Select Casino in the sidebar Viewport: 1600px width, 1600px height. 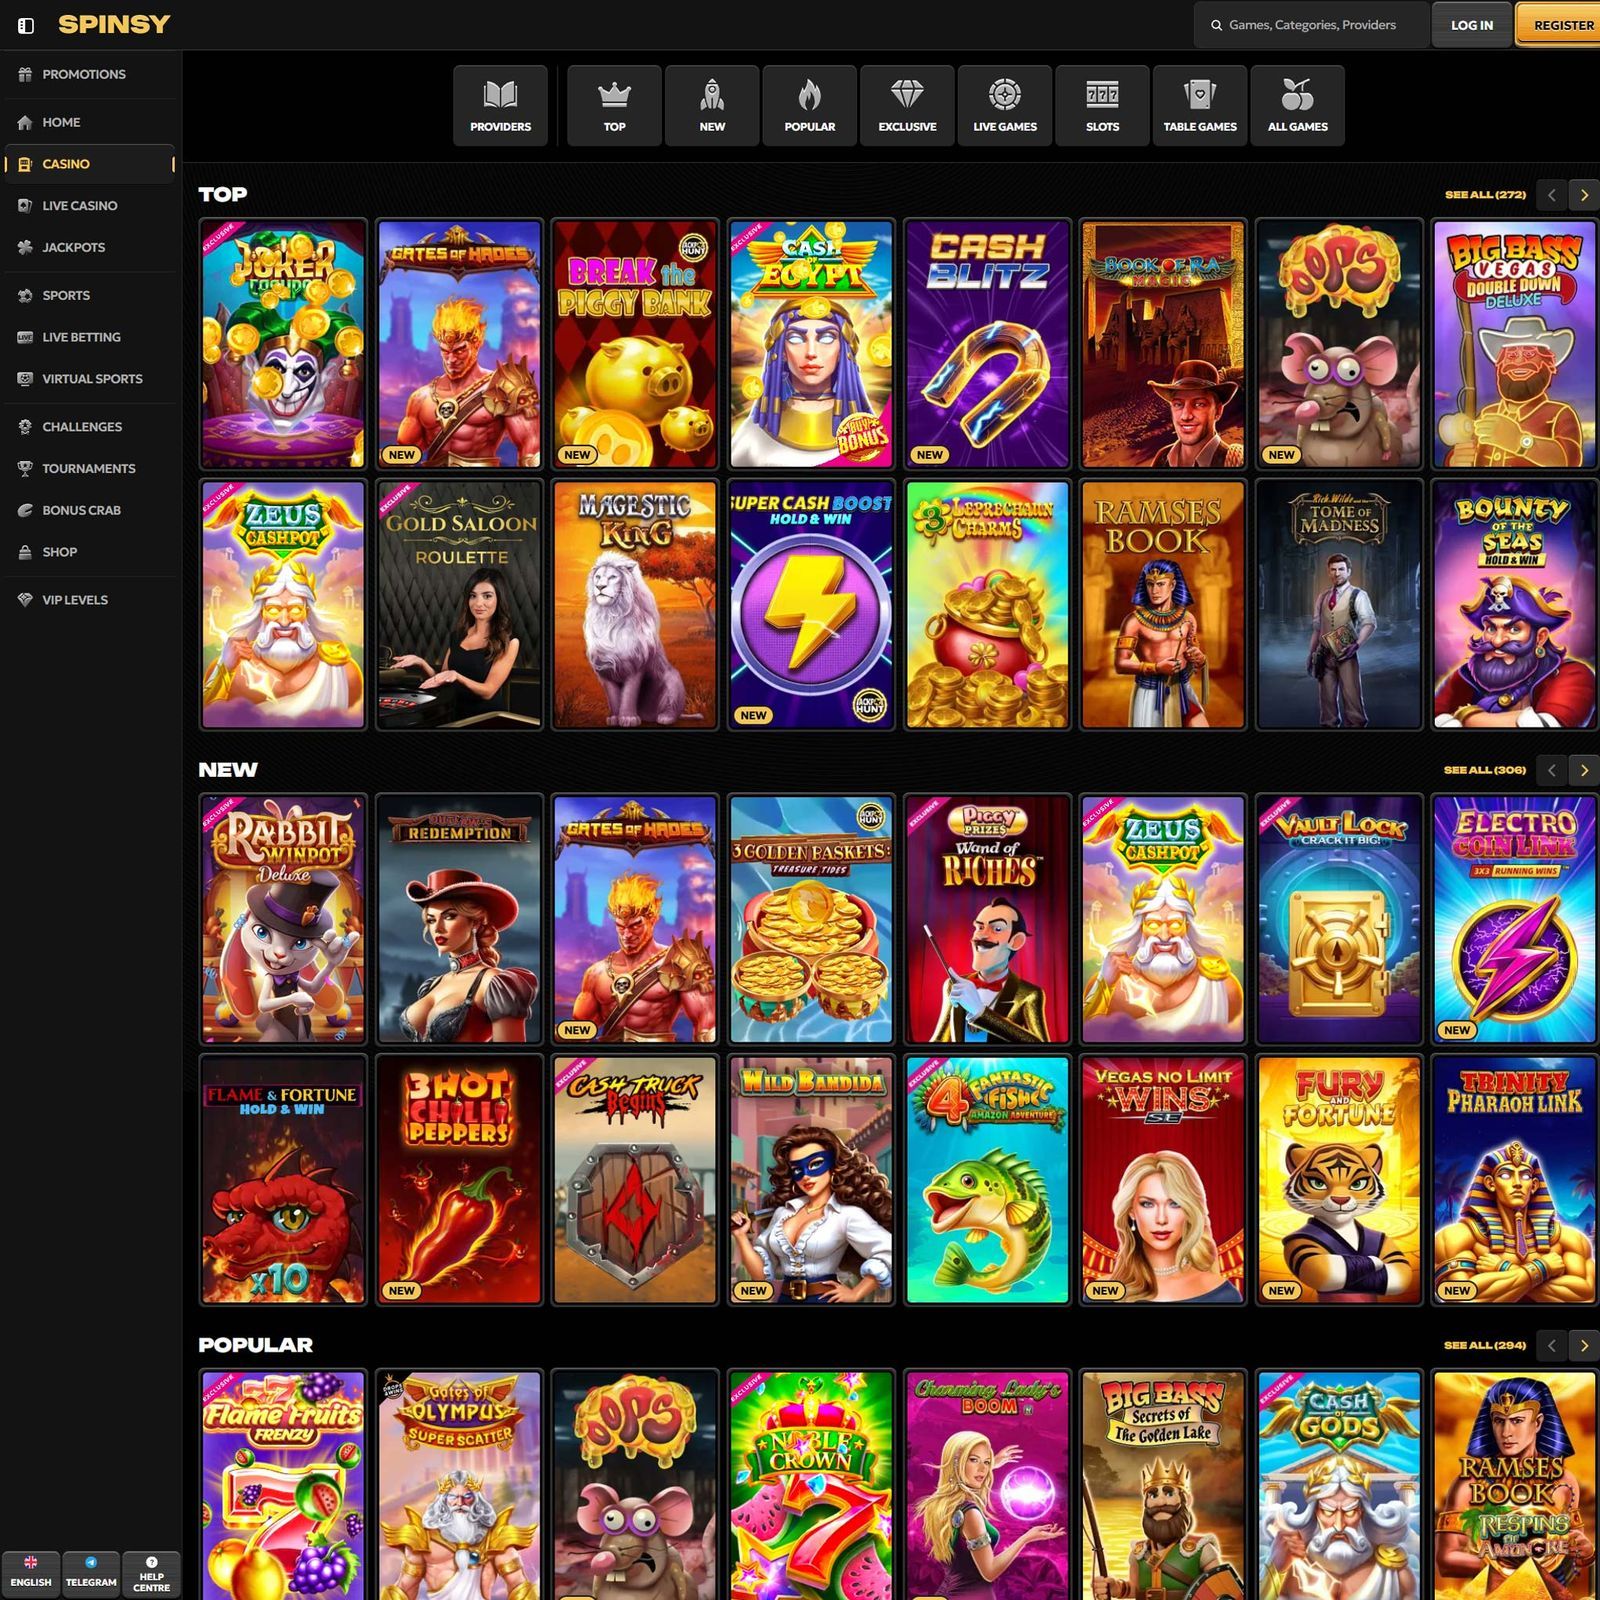tap(90, 164)
